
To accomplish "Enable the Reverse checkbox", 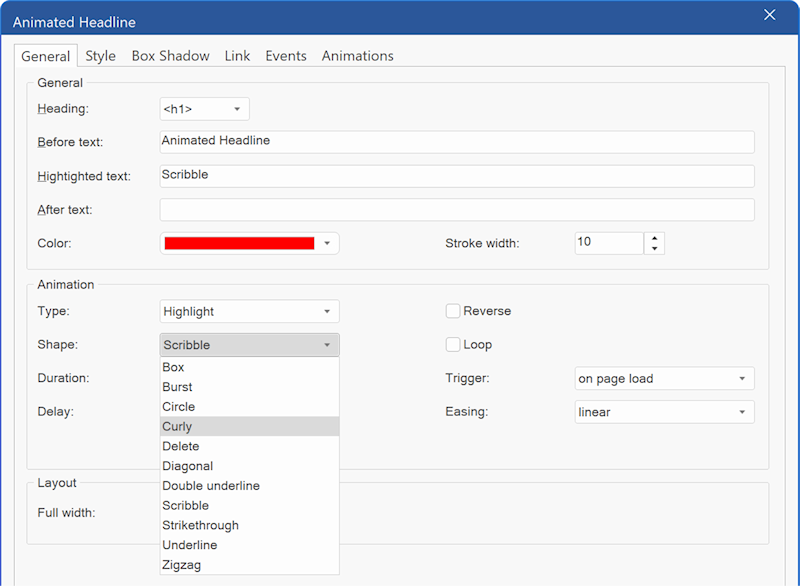I will [453, 311].
